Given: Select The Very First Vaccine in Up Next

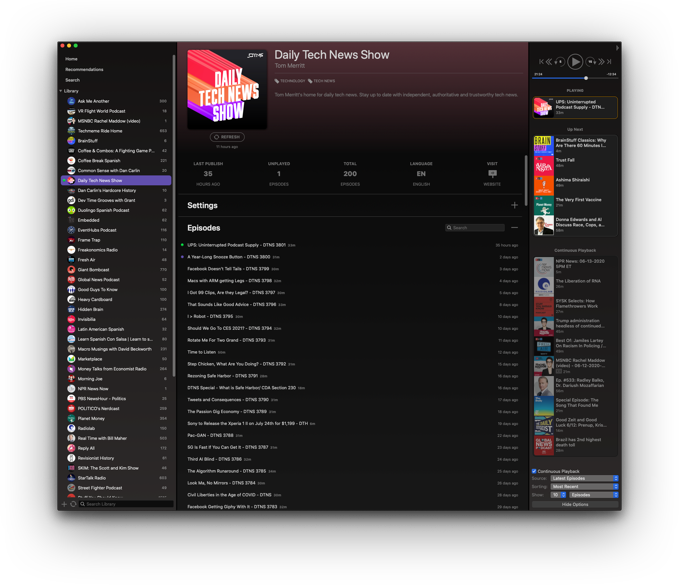Looking at the screenshot, I should coord(575,205).
